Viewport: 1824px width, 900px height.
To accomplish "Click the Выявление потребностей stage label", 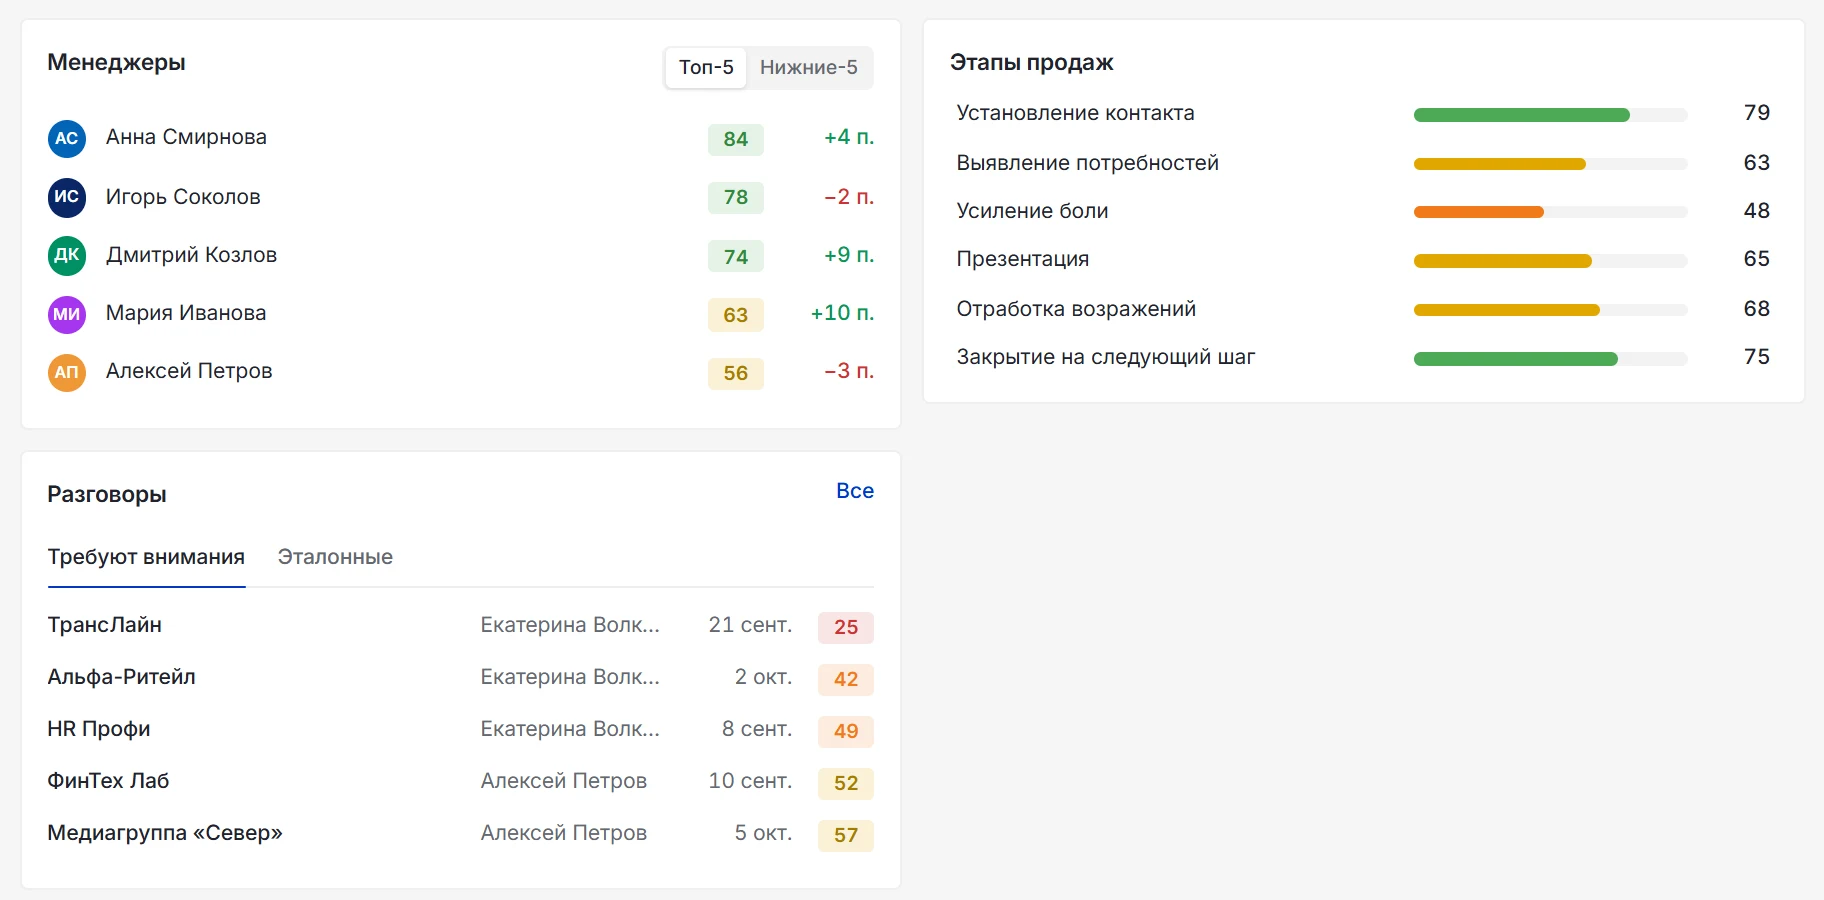I will 1088,163.
